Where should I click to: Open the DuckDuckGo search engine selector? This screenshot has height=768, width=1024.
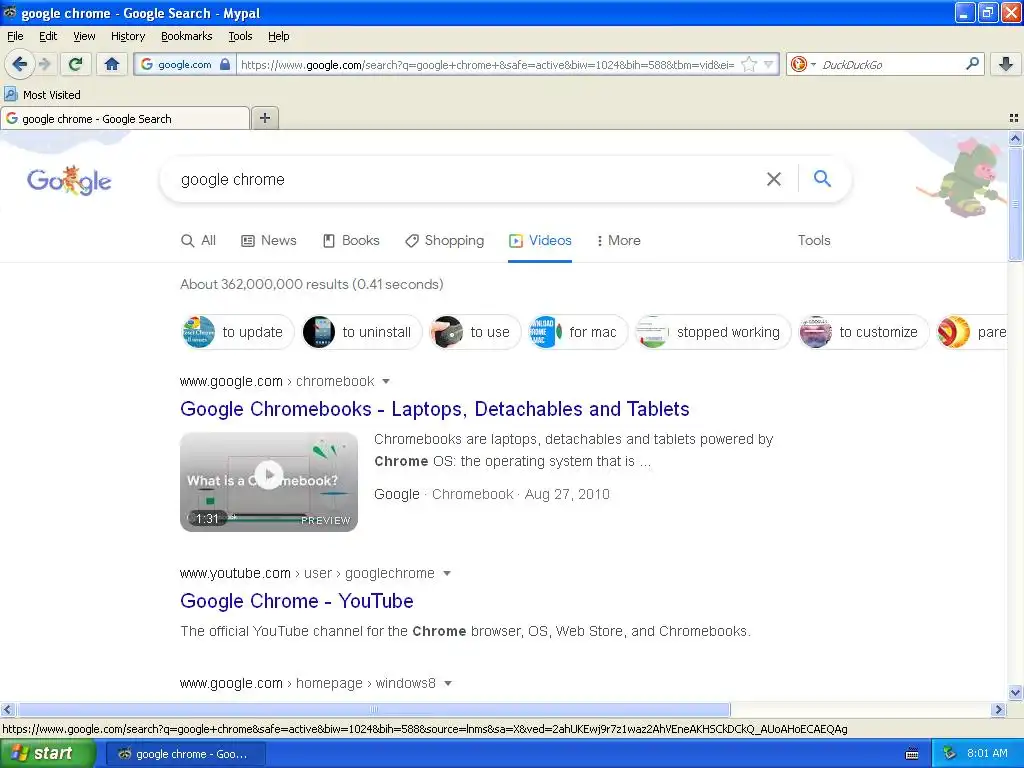pos(803,64)
